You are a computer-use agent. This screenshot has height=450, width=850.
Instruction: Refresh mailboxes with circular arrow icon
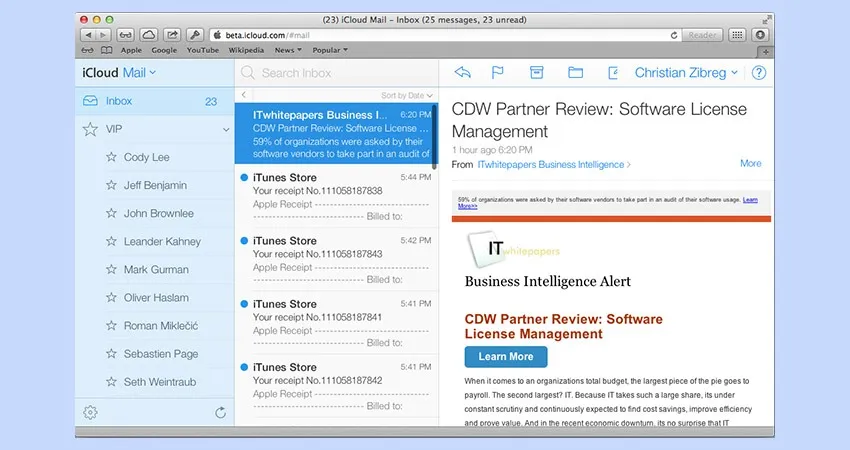tap(220, 413)
